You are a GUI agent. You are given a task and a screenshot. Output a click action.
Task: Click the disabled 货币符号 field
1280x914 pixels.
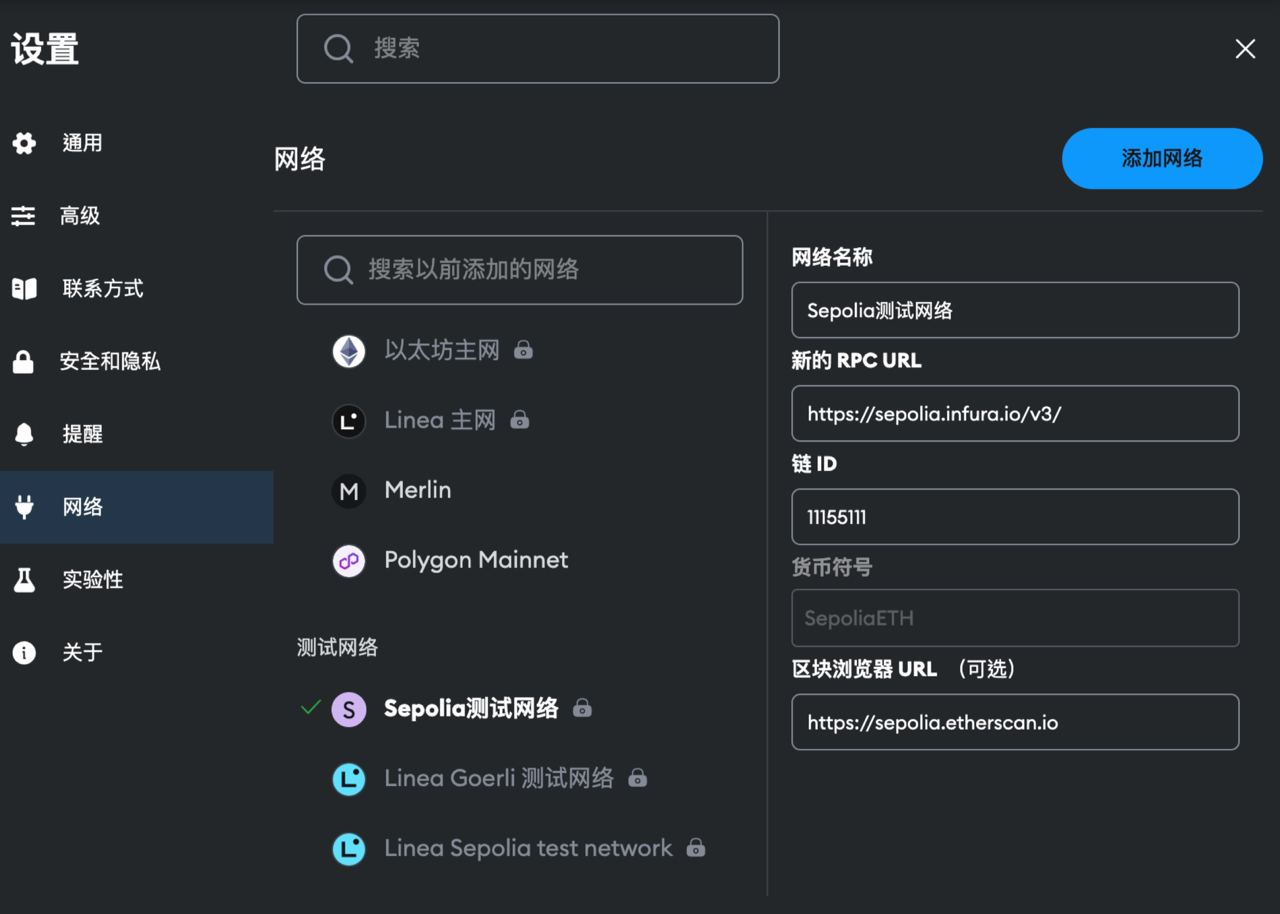point(1015,618)
